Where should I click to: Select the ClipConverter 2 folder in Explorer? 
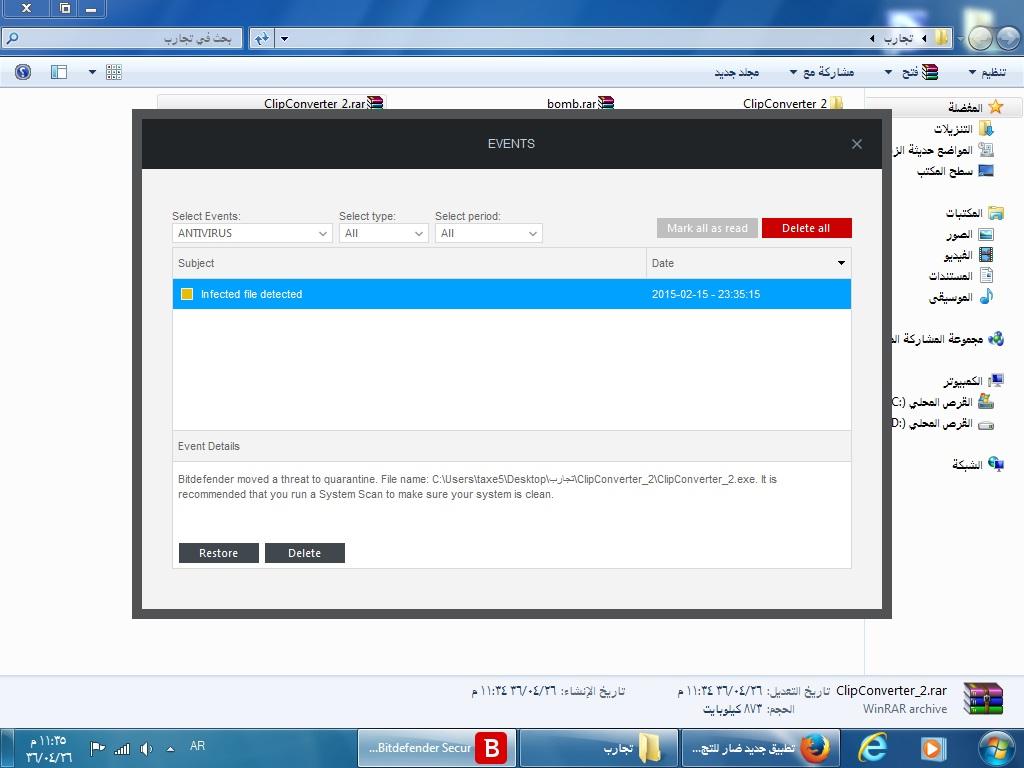point(793,103)
